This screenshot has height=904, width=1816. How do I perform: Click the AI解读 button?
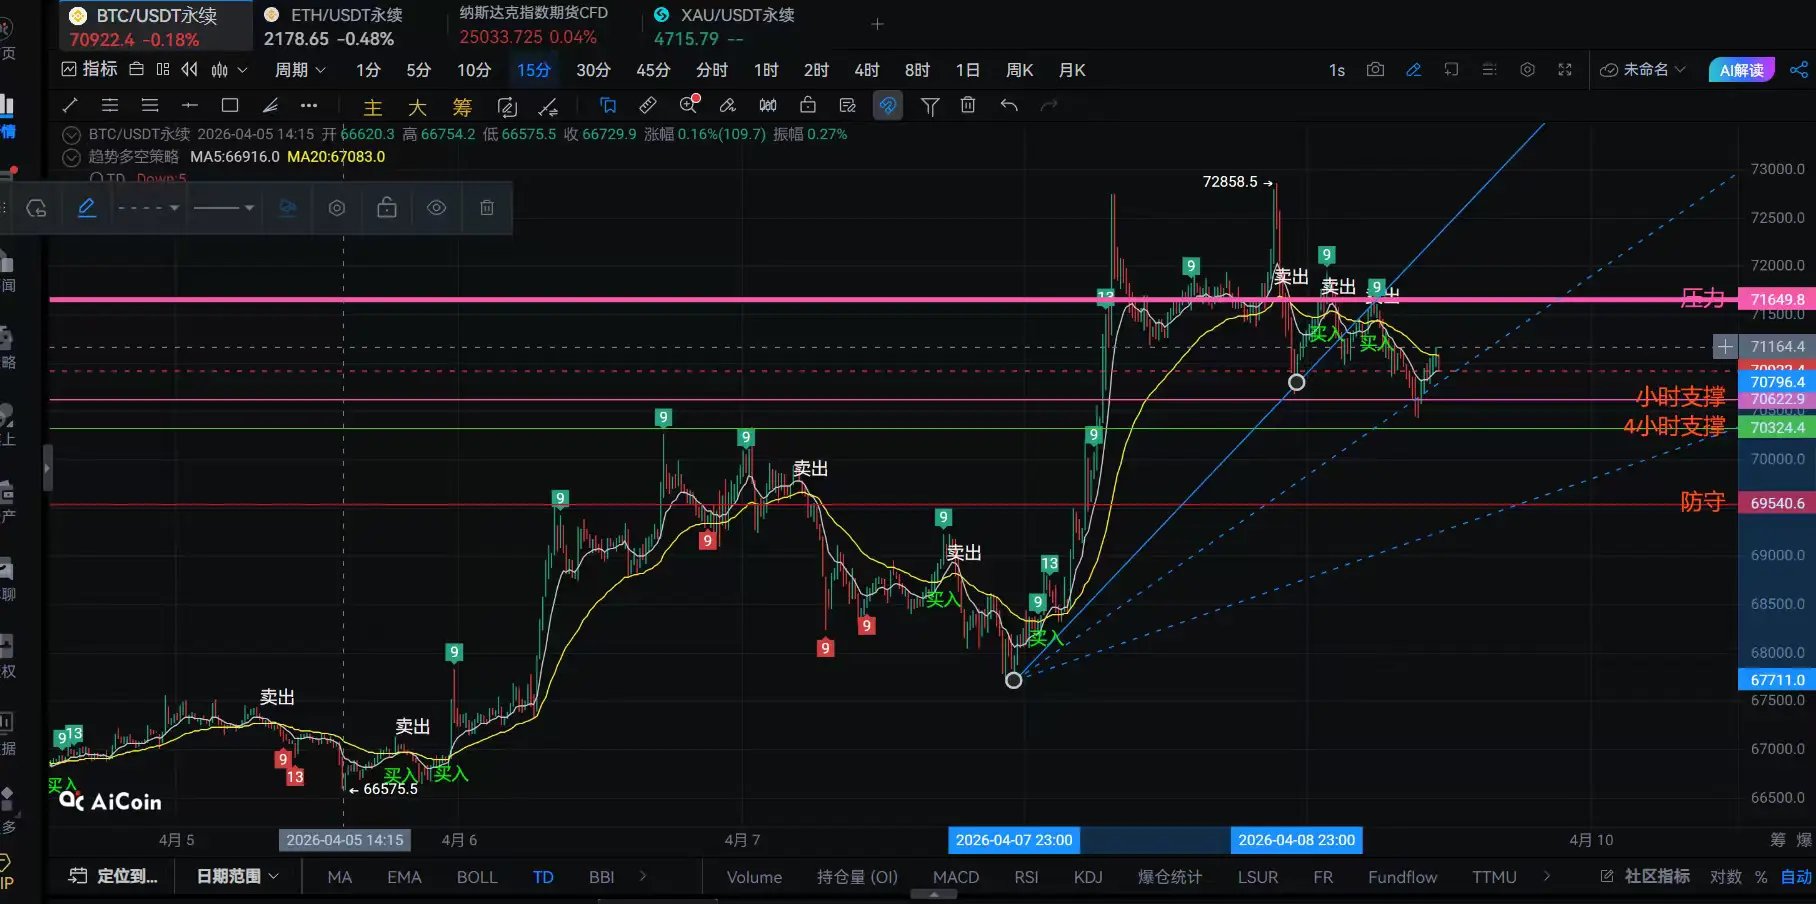[x=1742, y=70]
